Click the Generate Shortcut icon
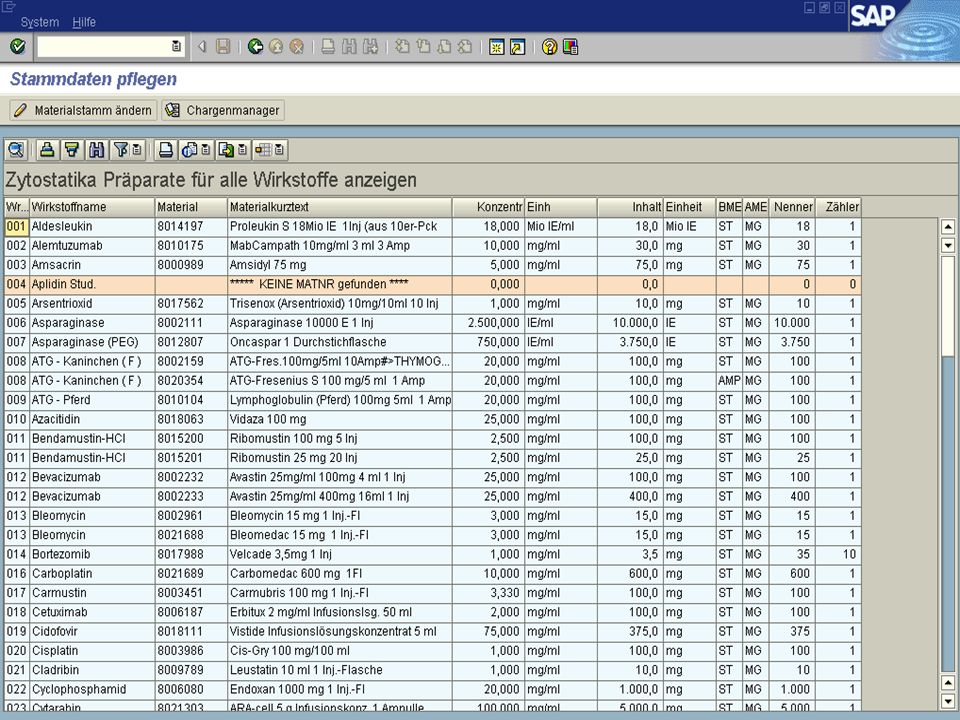 click(517, 47)
